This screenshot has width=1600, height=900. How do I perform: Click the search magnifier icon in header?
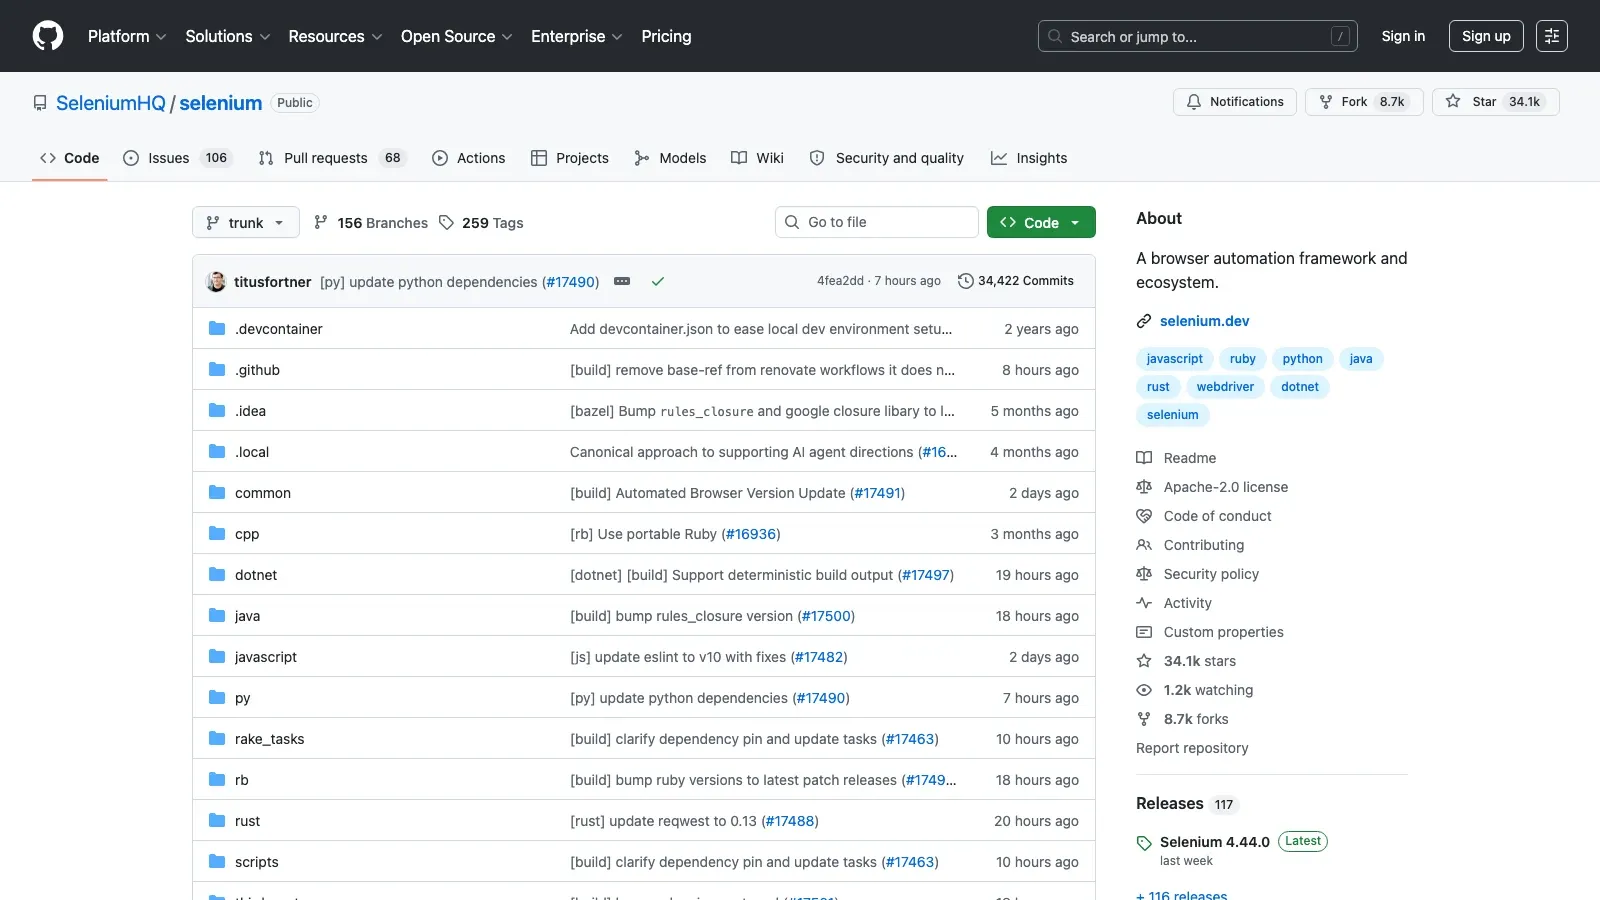[1055, 36]
